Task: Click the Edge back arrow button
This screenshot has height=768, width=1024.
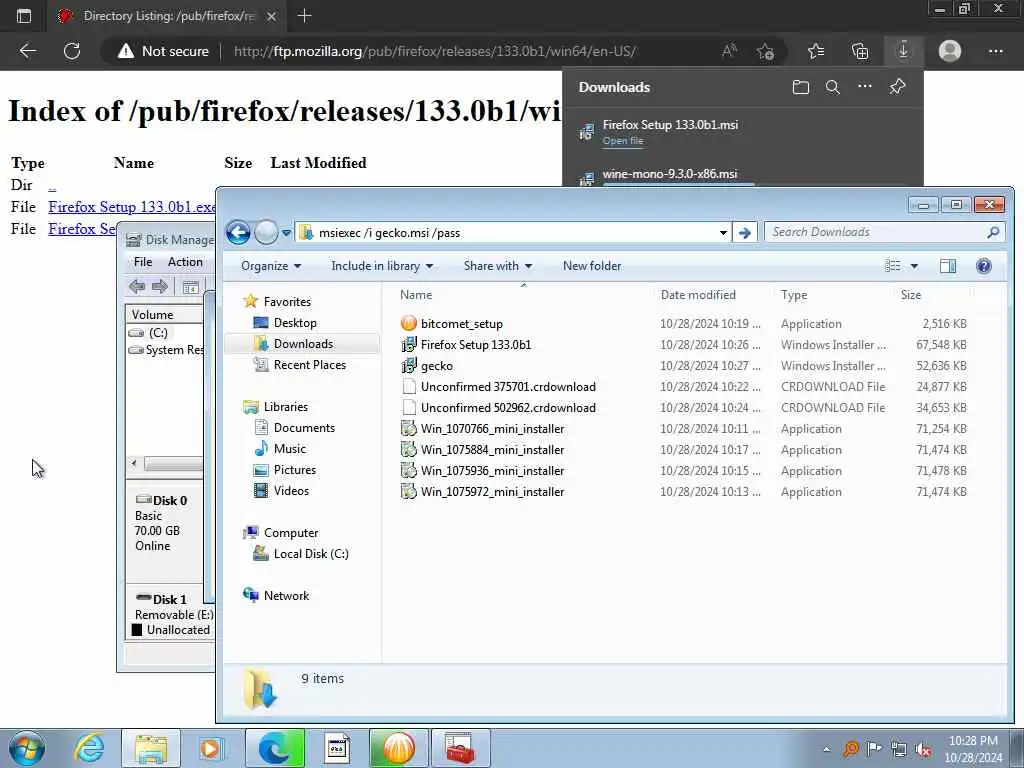Action: pos(27,51)
